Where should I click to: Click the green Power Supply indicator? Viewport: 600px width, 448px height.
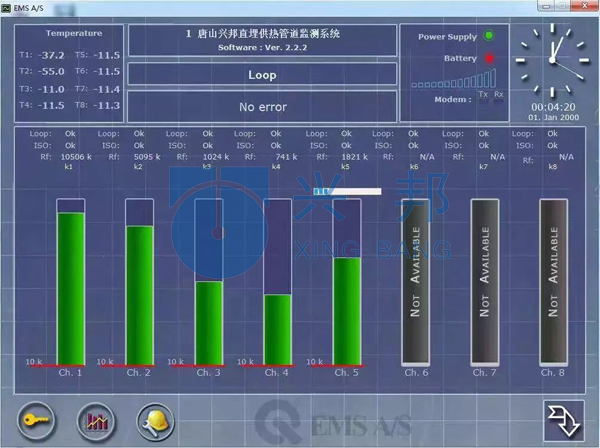[x=489, y=36]
